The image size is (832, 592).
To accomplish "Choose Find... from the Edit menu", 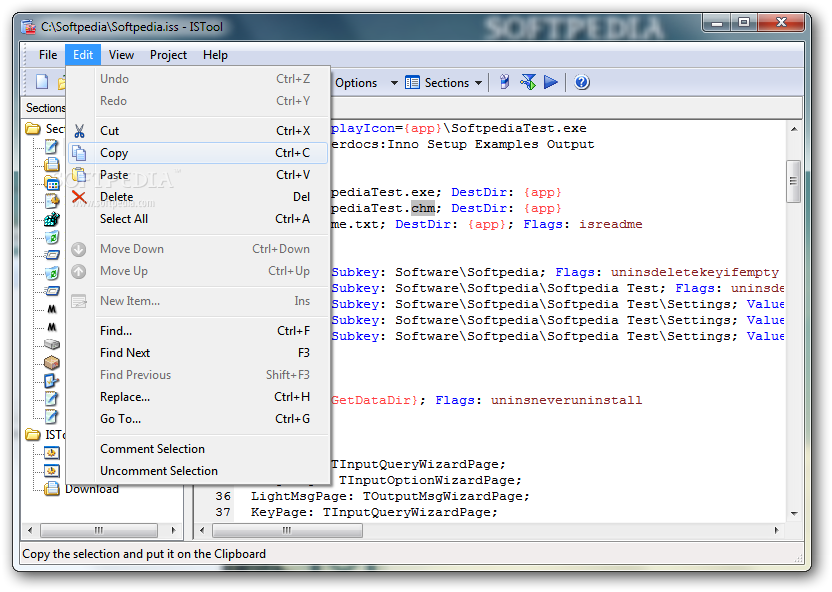I will 198,330.
